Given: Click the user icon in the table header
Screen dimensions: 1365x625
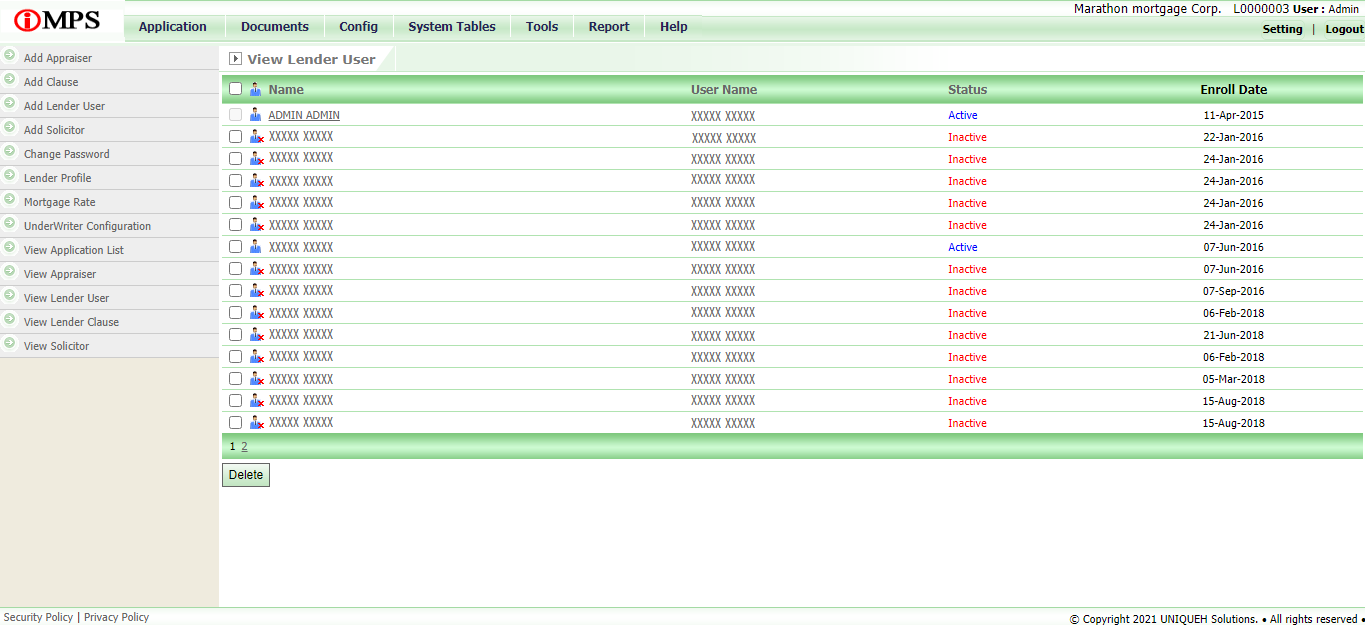Looking at the screenshot, I should pyautogui.click(x=255, y=89).
